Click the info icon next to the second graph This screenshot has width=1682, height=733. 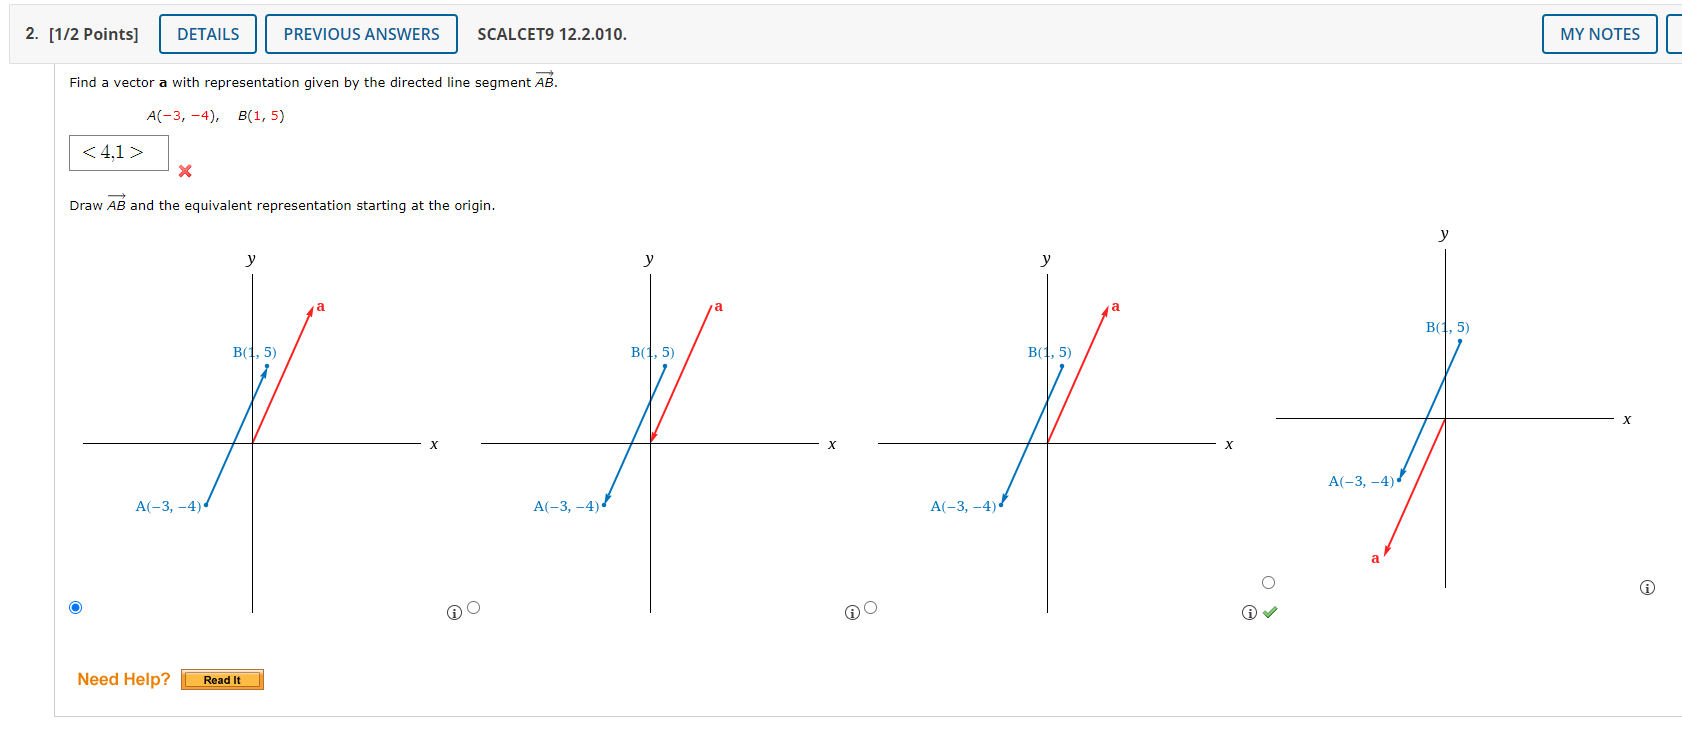click(851, 611)
